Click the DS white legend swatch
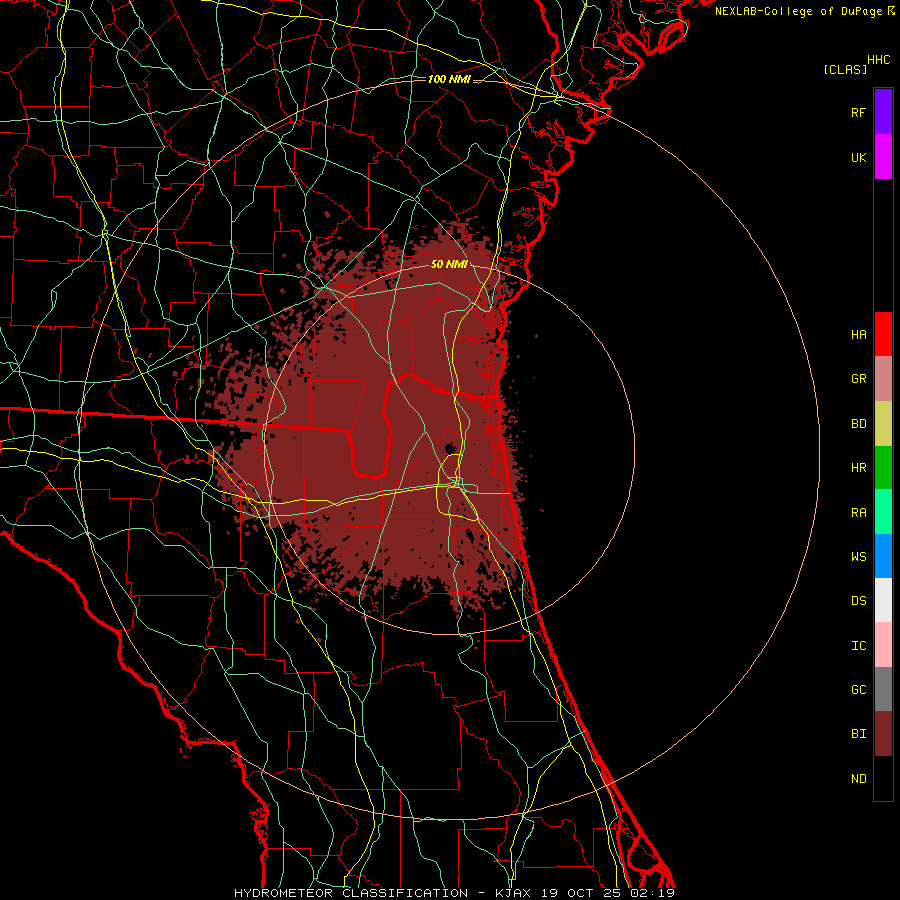This screenshot has width=900, height=900. [x=883, y=600]
